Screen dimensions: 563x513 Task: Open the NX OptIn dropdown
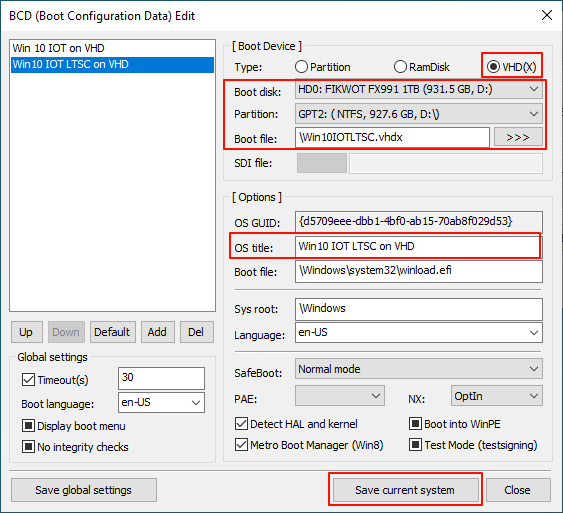[497, 396]
